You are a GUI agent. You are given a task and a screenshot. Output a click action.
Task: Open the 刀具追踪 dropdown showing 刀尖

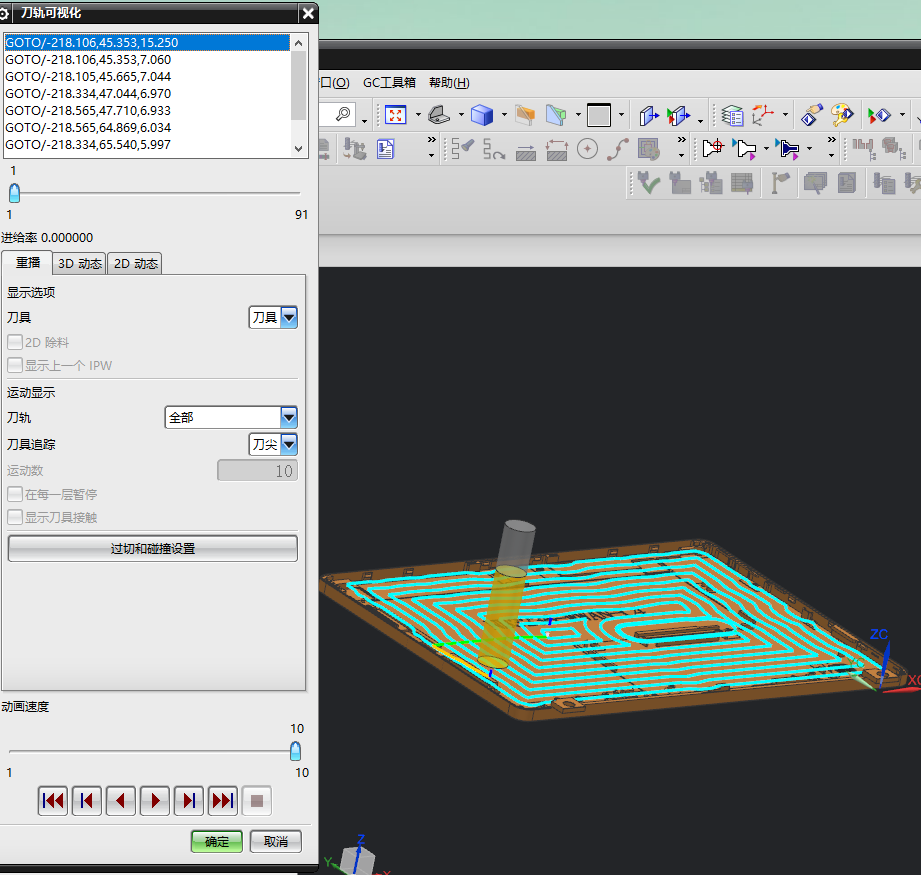click(x=289, y=444)
